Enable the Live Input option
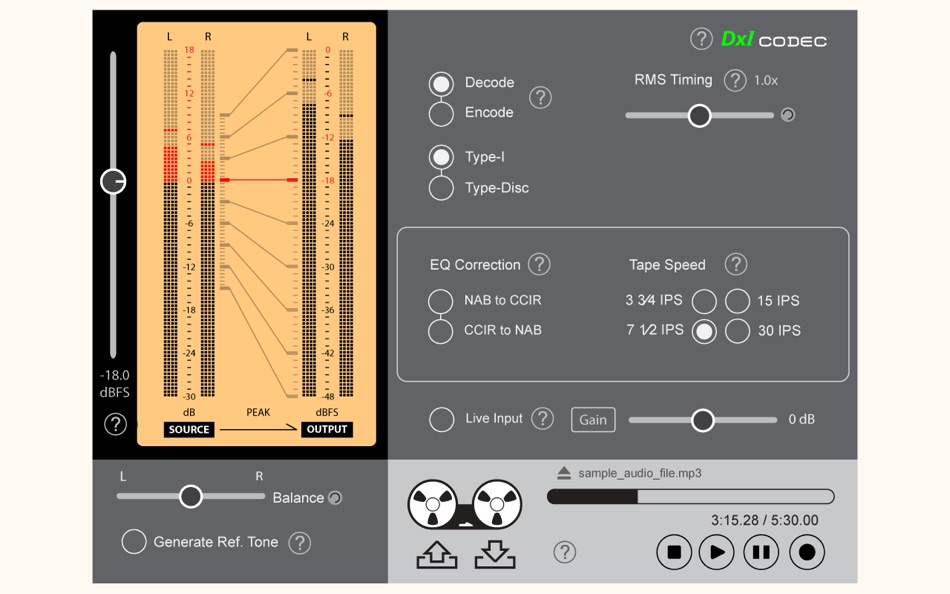Viewport: 950px width, 594px height. (x=441, y=419)
